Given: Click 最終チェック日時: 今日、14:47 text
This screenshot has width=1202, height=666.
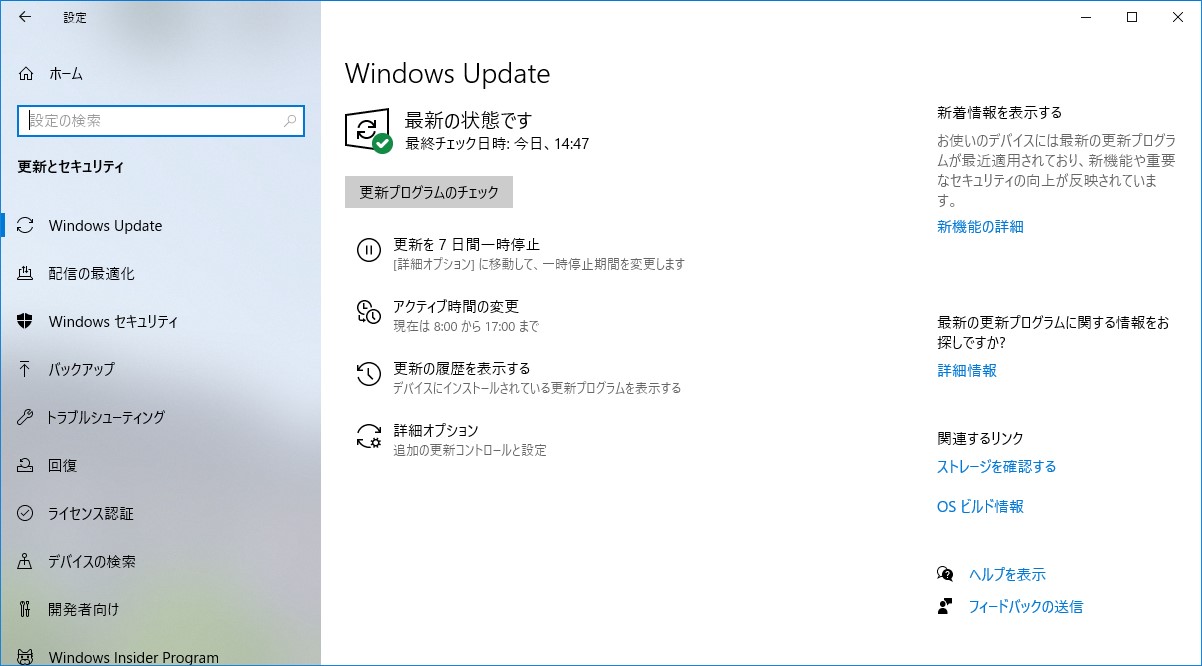Looking at the screenshot, I should [497, 144].
